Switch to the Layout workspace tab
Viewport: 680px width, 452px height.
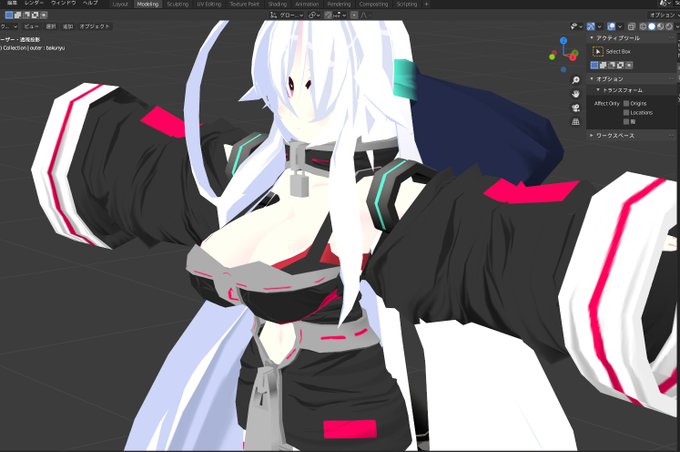tap(120, 4)
